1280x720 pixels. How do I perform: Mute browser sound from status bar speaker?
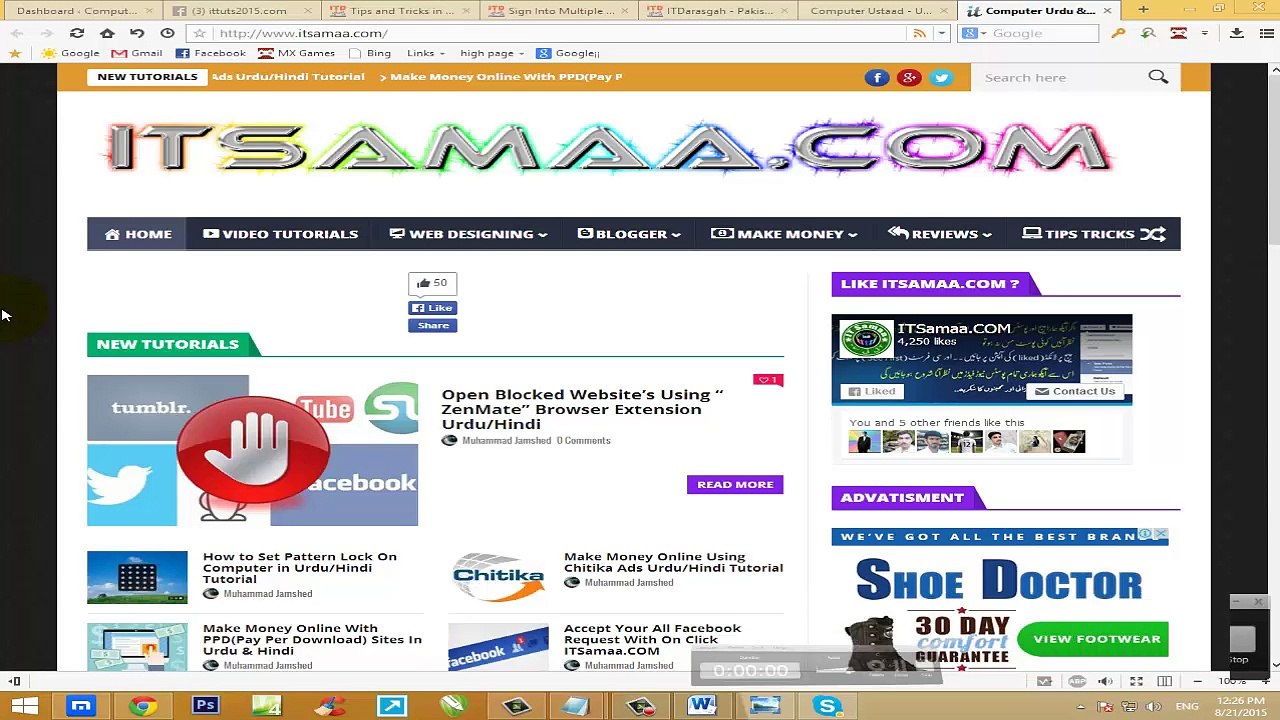(1105, 681)
